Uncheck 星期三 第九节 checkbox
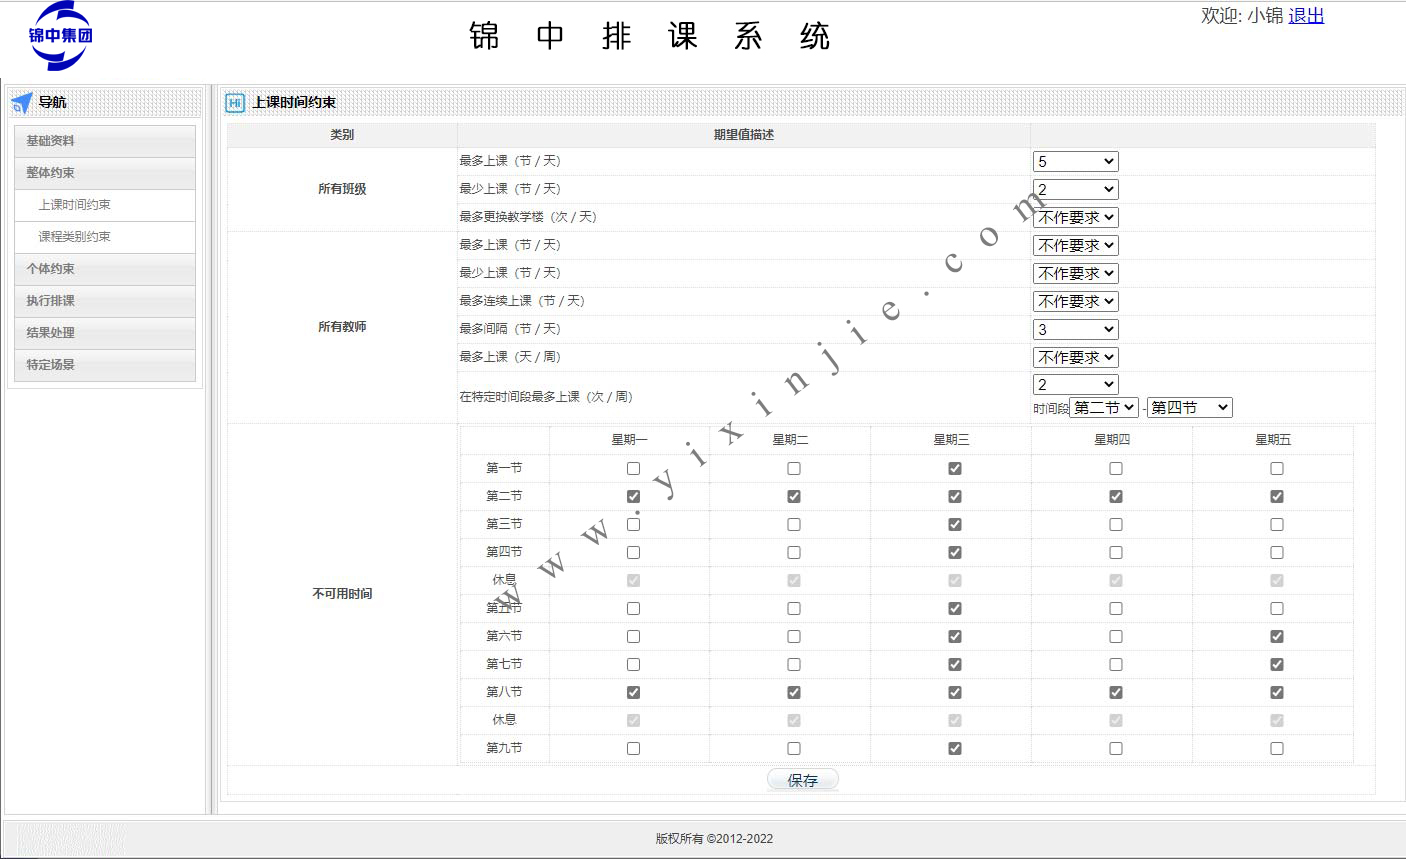This screenshot has height=859, width=1406. (955, 748)
